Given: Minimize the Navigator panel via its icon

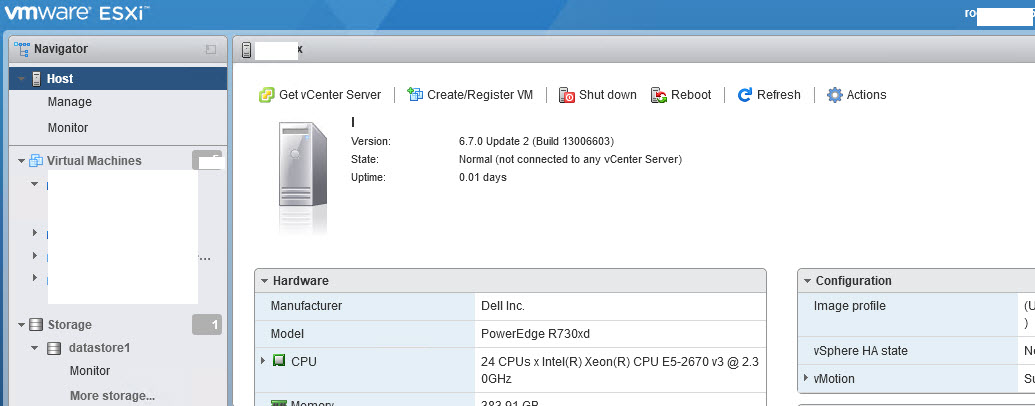Looking at the screenshot, I should [211, 49].
